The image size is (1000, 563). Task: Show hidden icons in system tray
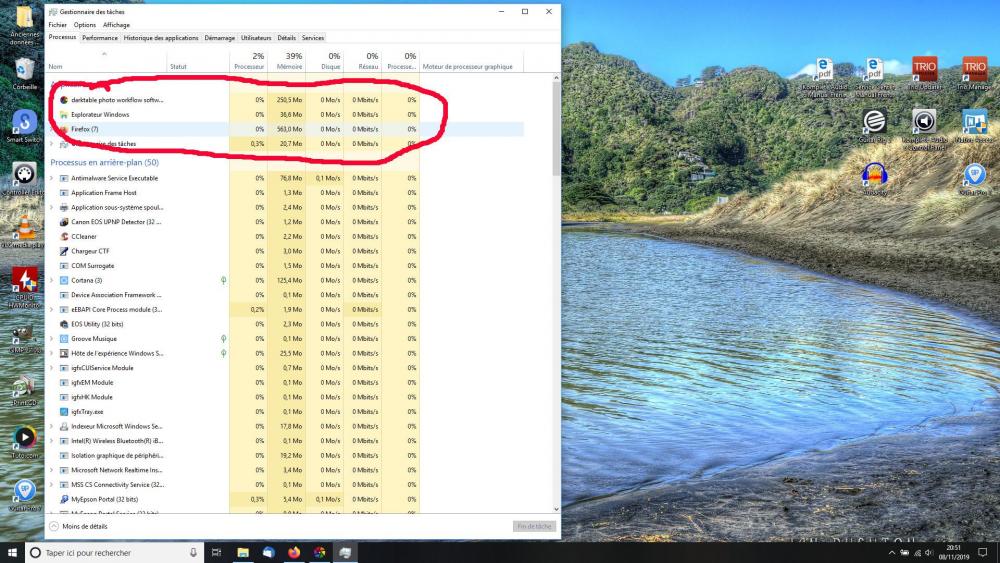click(892, 553)
